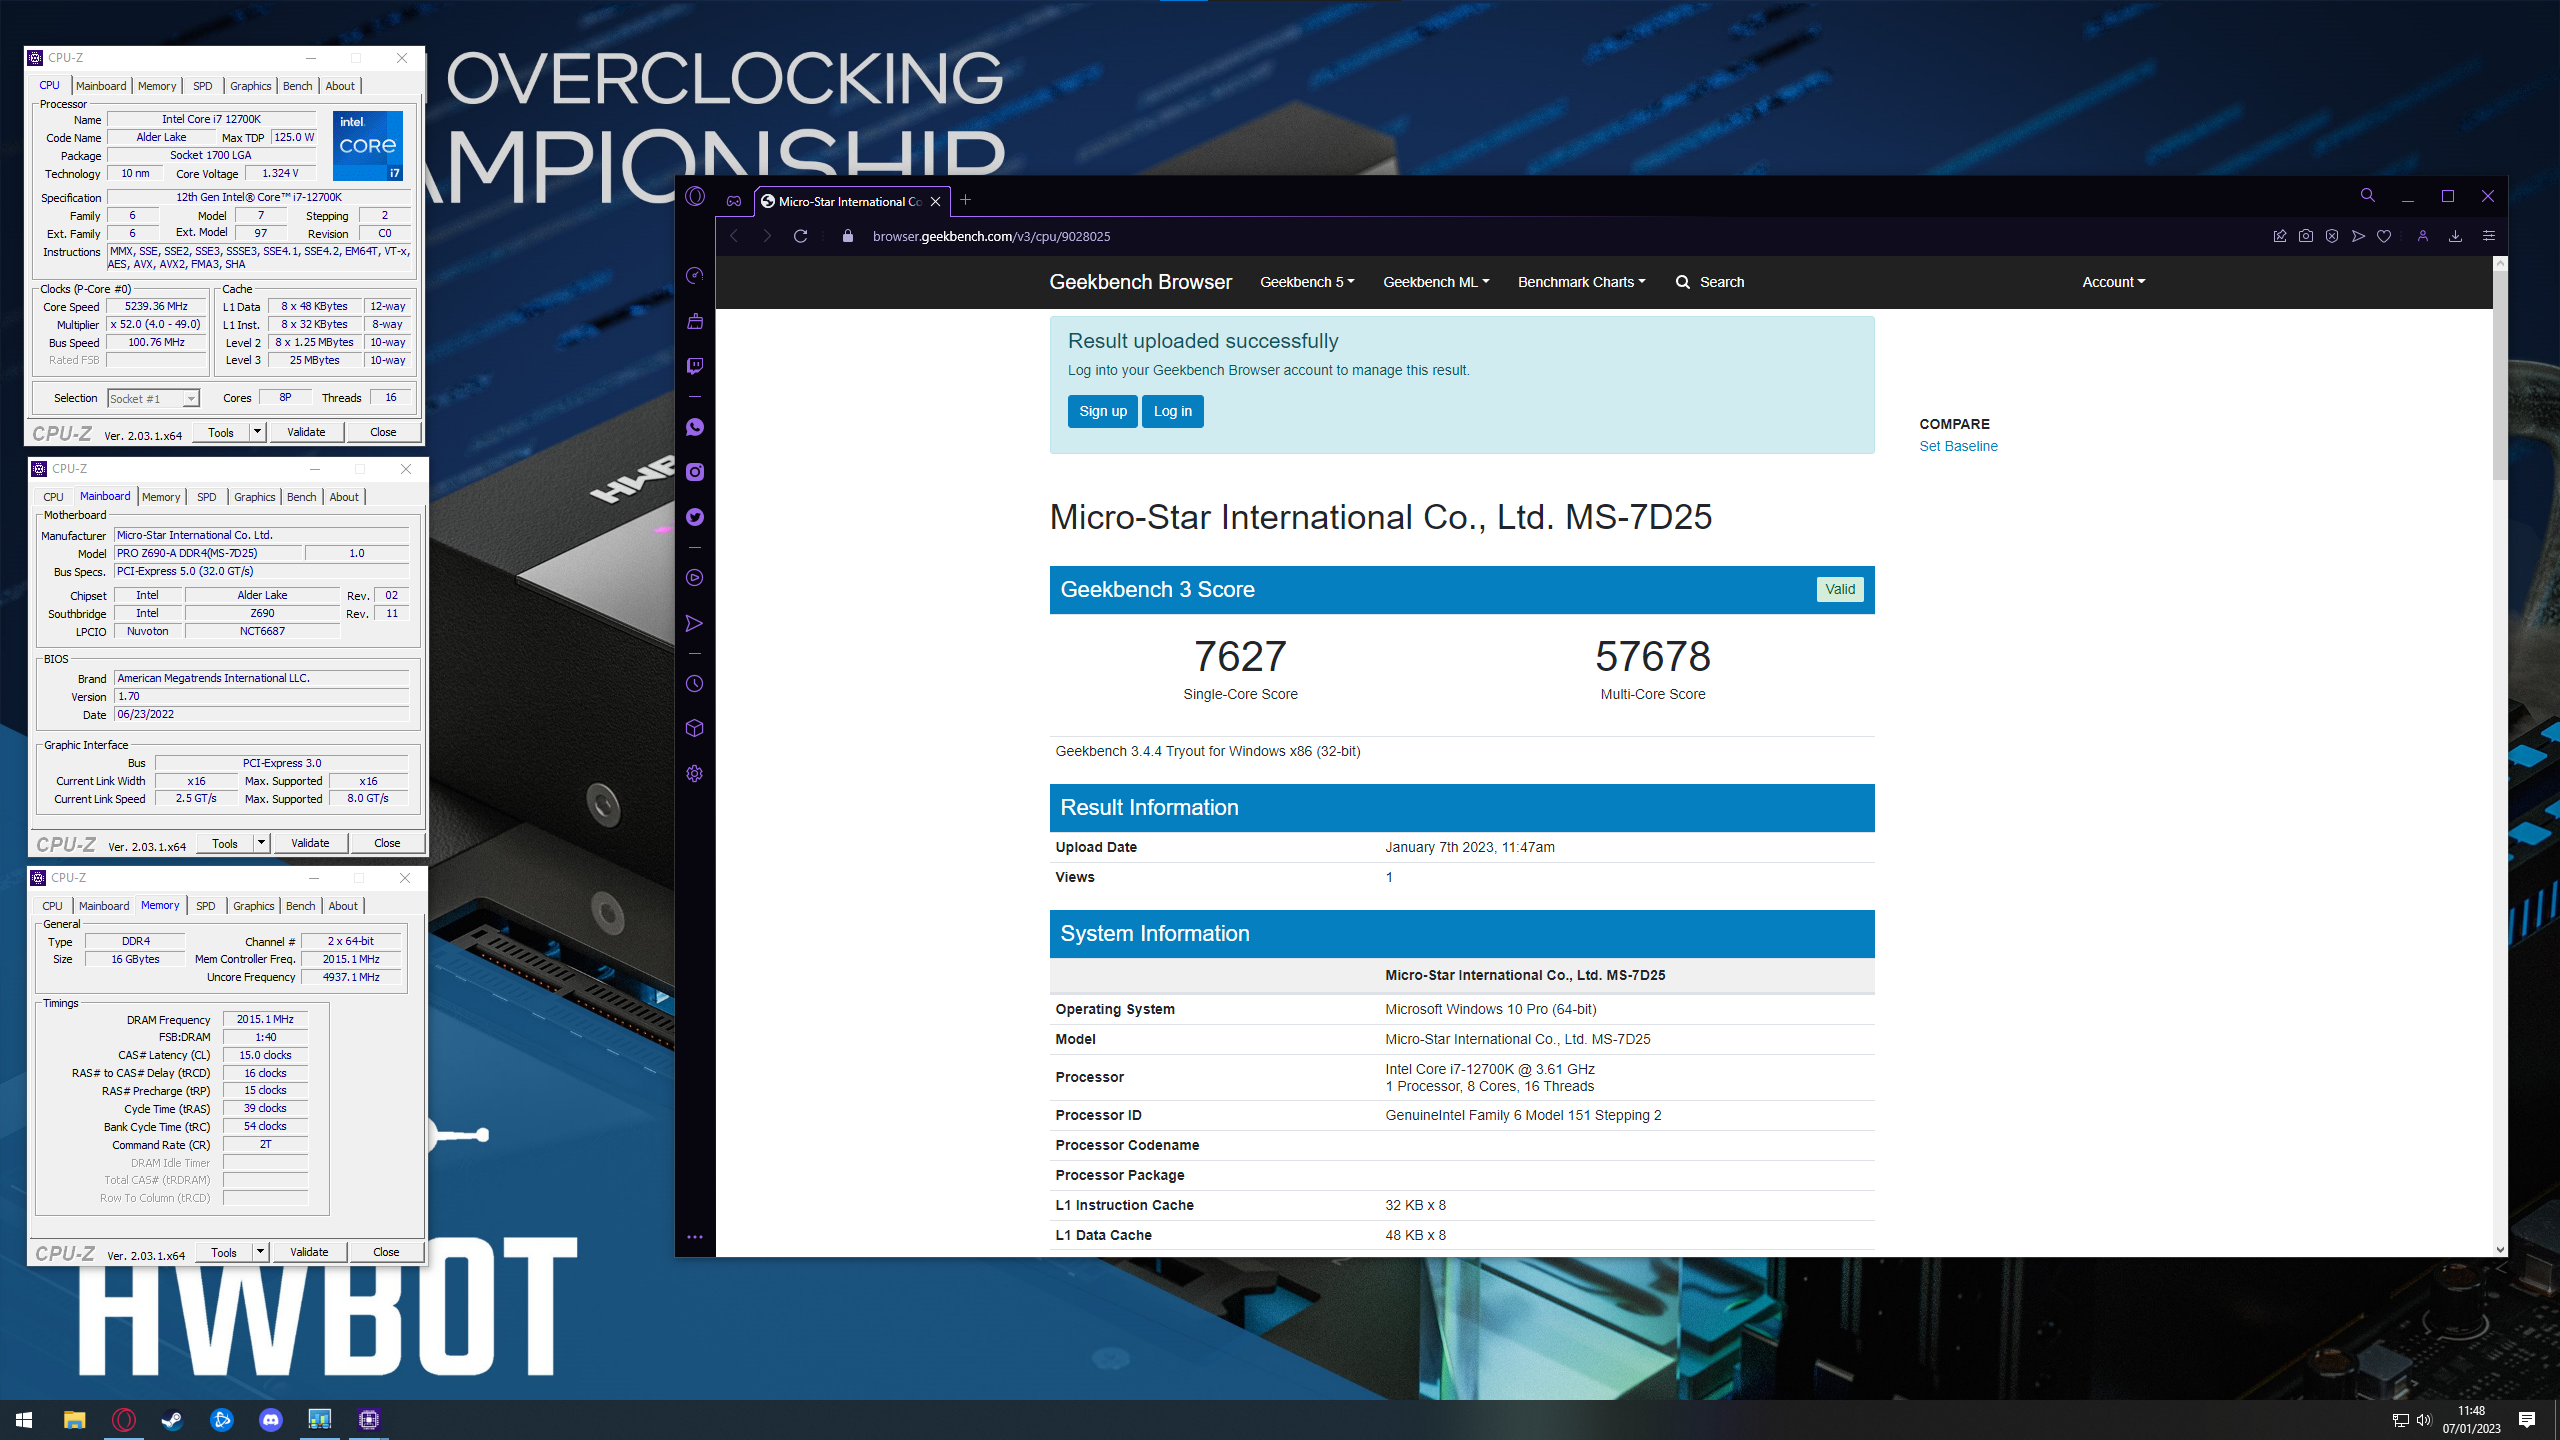Open File Explorer from taskbar

pos(74,1419)
